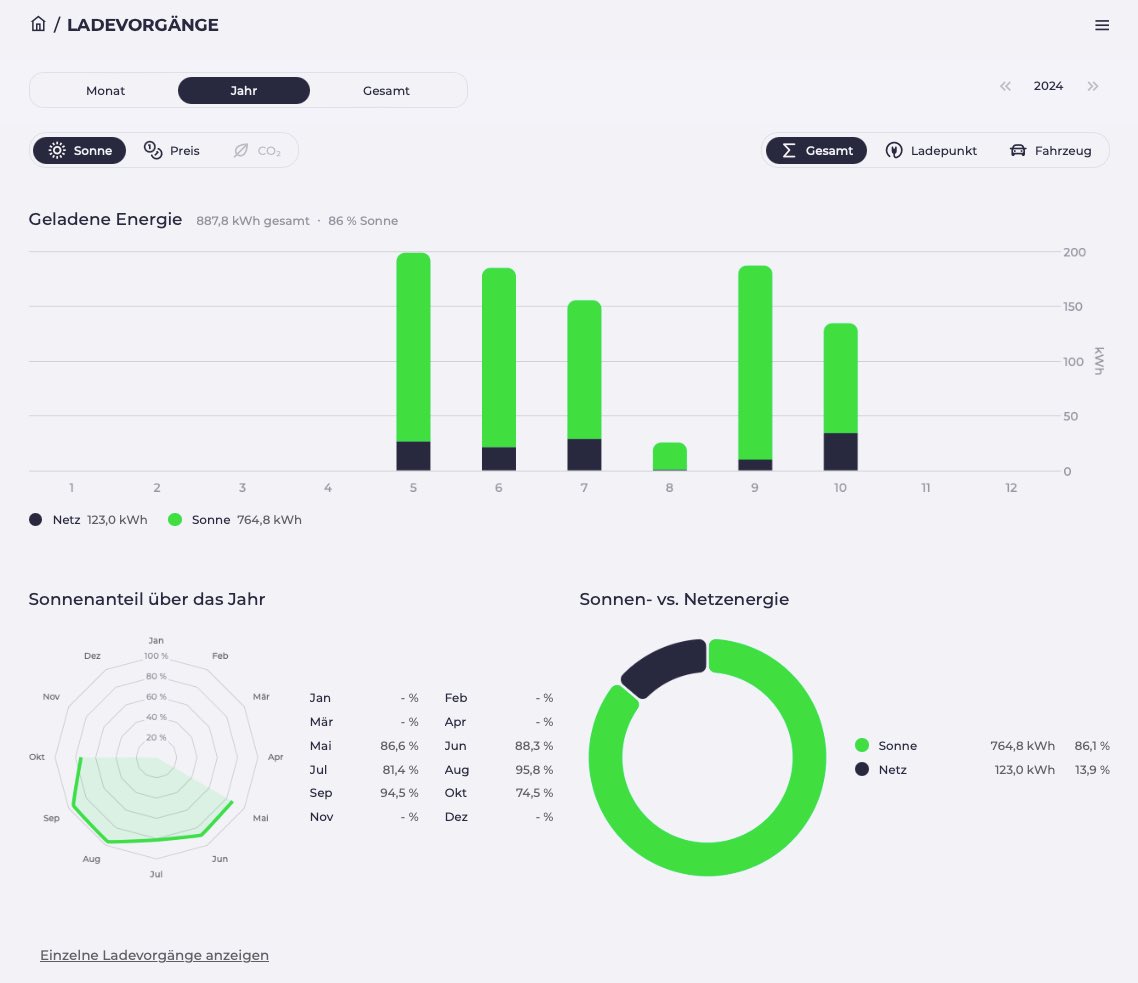Viewport: 1138px width, 983px height.
Task: Select the Jahr tab
Action: pyautogui.click(x=244, y=91)
